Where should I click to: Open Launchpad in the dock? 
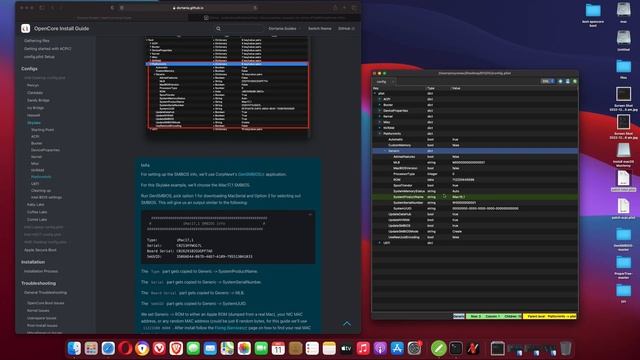pos(91,348)
